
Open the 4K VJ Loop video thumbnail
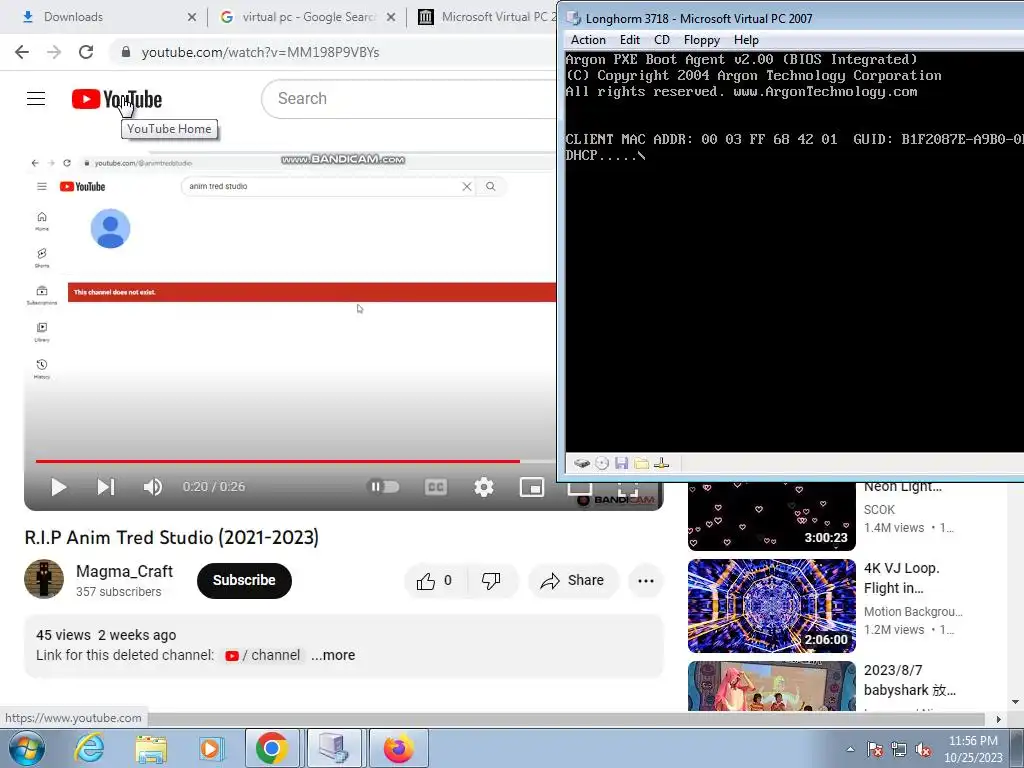pos(771,605)
